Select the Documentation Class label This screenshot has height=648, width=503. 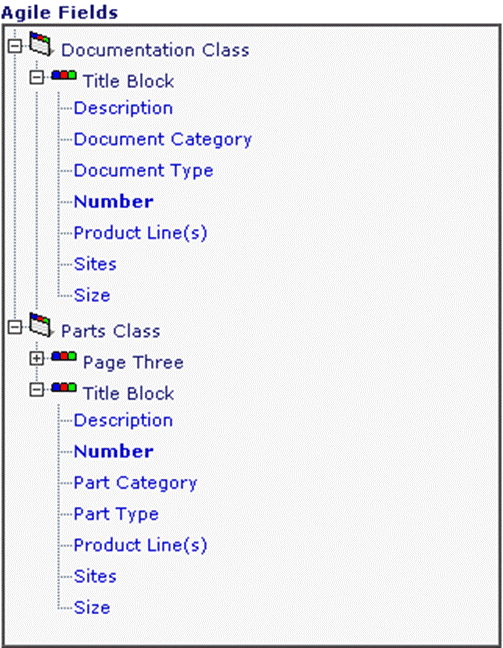point(155,50)
